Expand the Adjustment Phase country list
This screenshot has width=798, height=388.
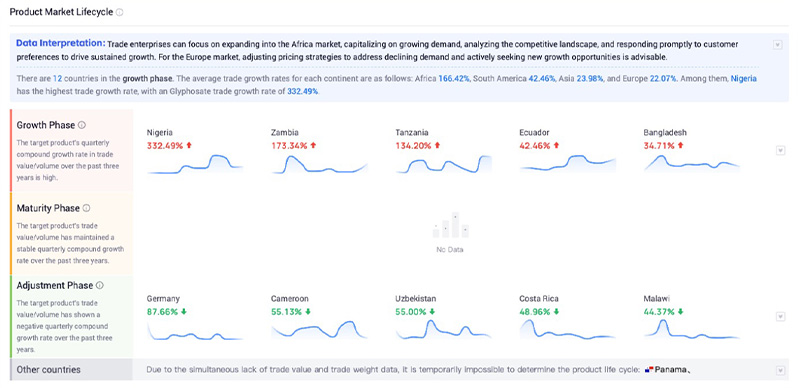point(780,317)
